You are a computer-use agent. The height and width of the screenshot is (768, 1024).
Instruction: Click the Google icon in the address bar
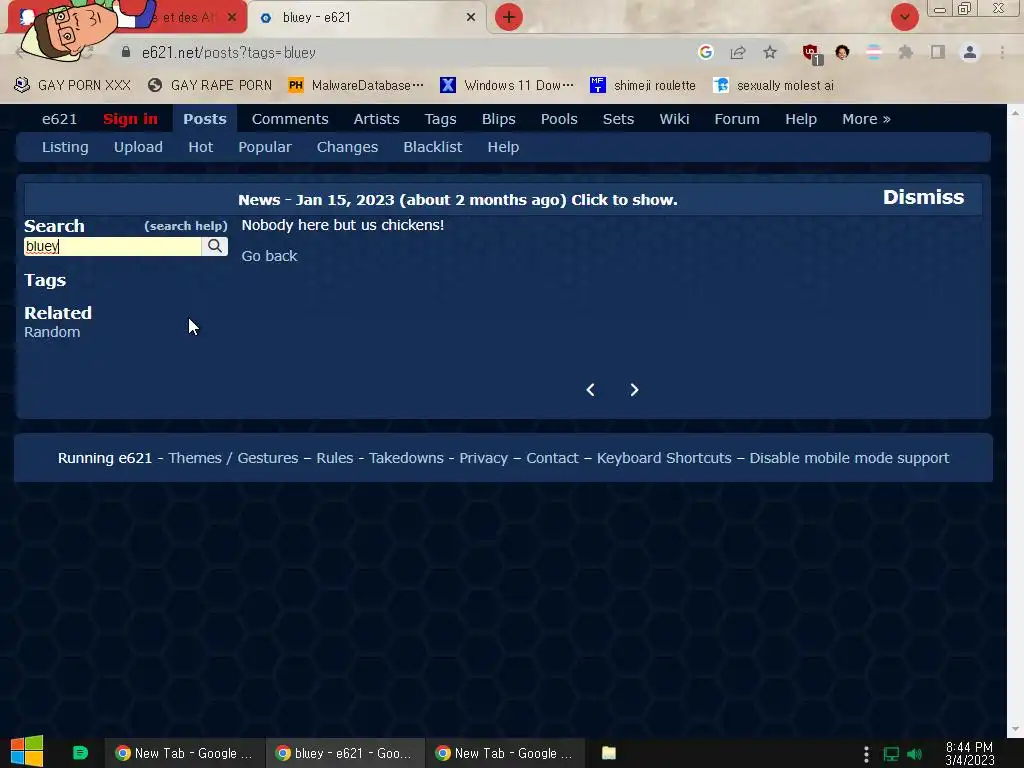(x=705, y=52)
